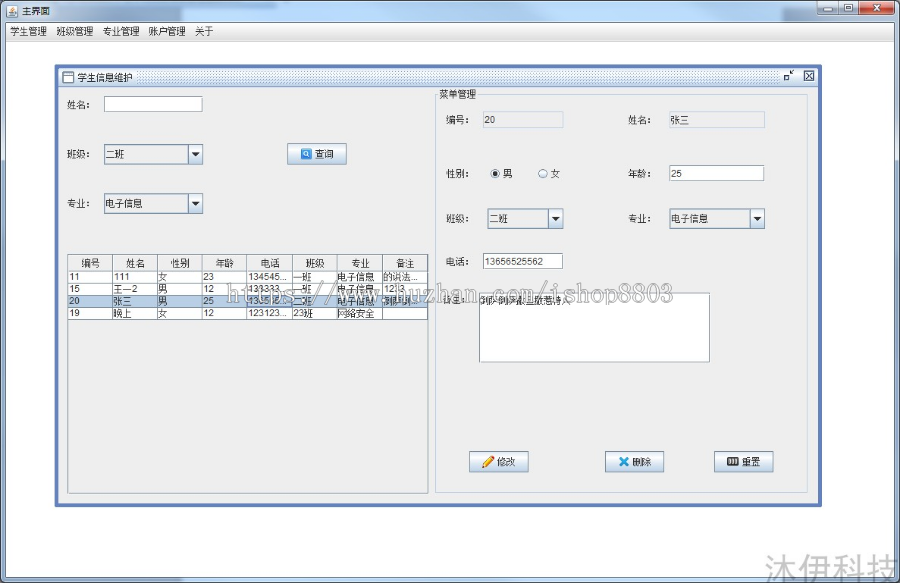Image resolution: width=900 pixels, height=583 pixels.
Task: Click the 重置 reset button
Action: tap(743, 461)
